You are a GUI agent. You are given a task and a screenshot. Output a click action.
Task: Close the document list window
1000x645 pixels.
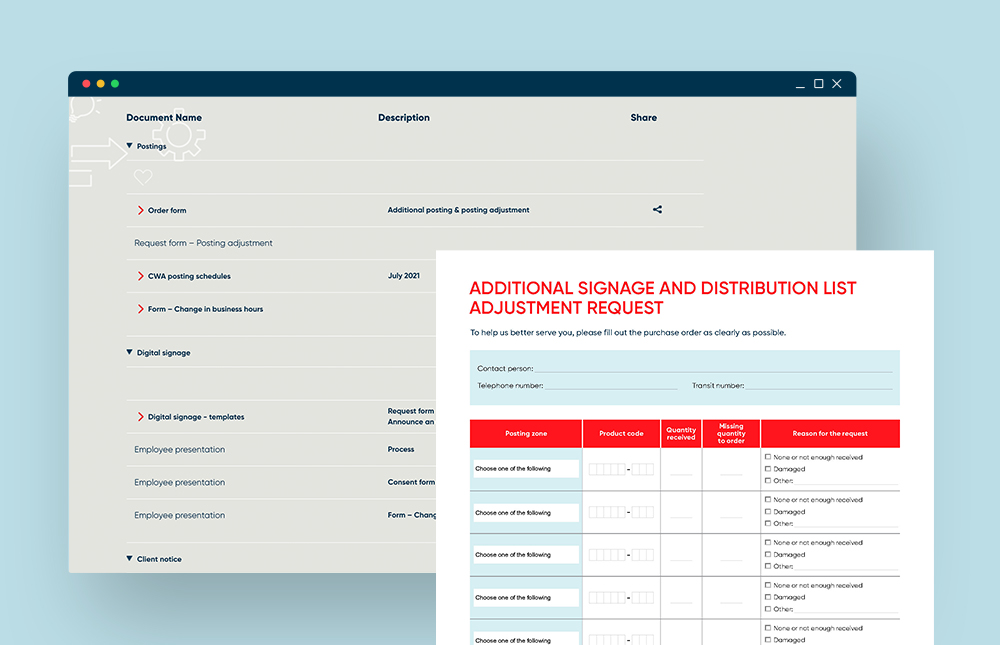(x=837, y=84)
